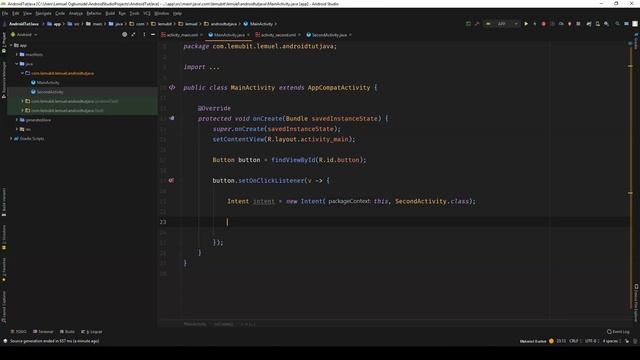Expand the manifests folder
Image resolution: width=640 pixels, height=360 pixels.
click(x=17, y=54)
